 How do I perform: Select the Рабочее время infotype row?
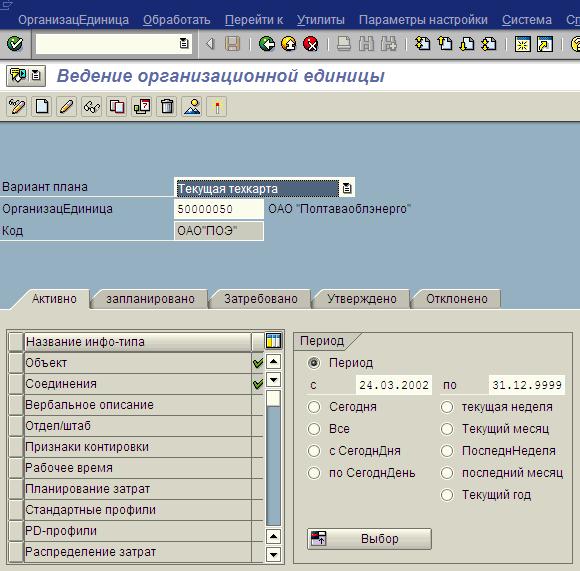pos(136,468)
